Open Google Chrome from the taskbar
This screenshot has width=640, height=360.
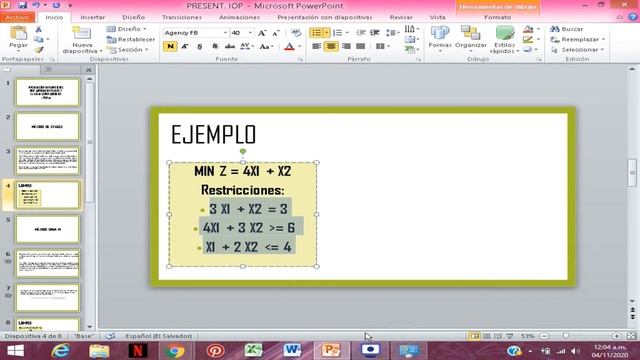[176, 351]
